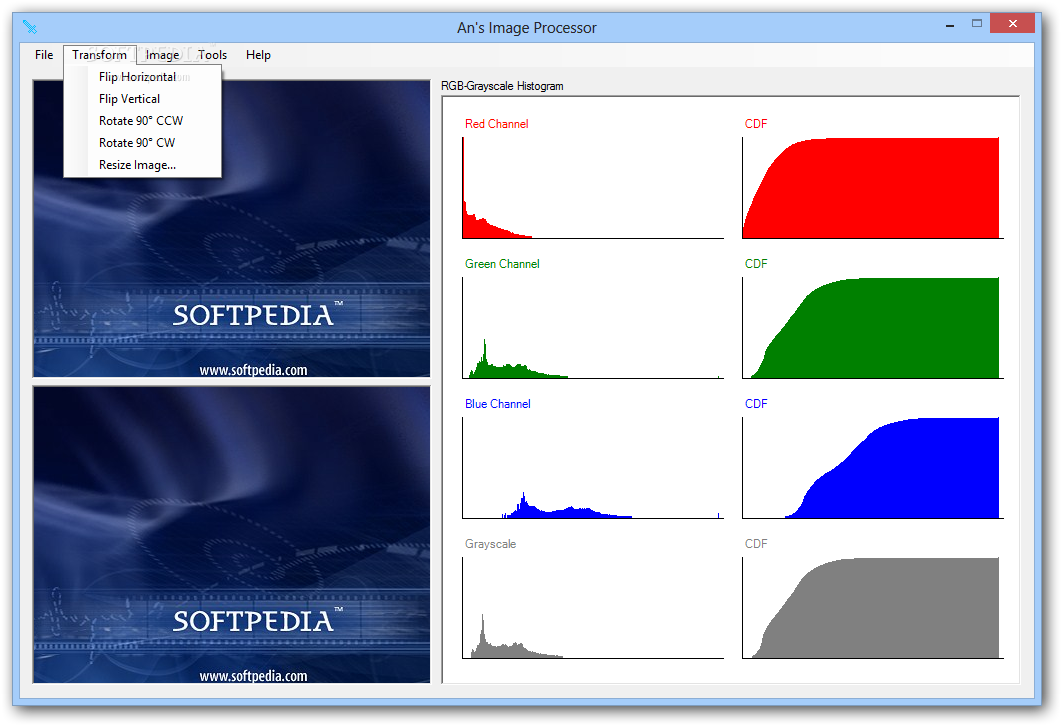Maximize the An's Image Processor window
The image size is (1062, 726).
pos(977,24)
